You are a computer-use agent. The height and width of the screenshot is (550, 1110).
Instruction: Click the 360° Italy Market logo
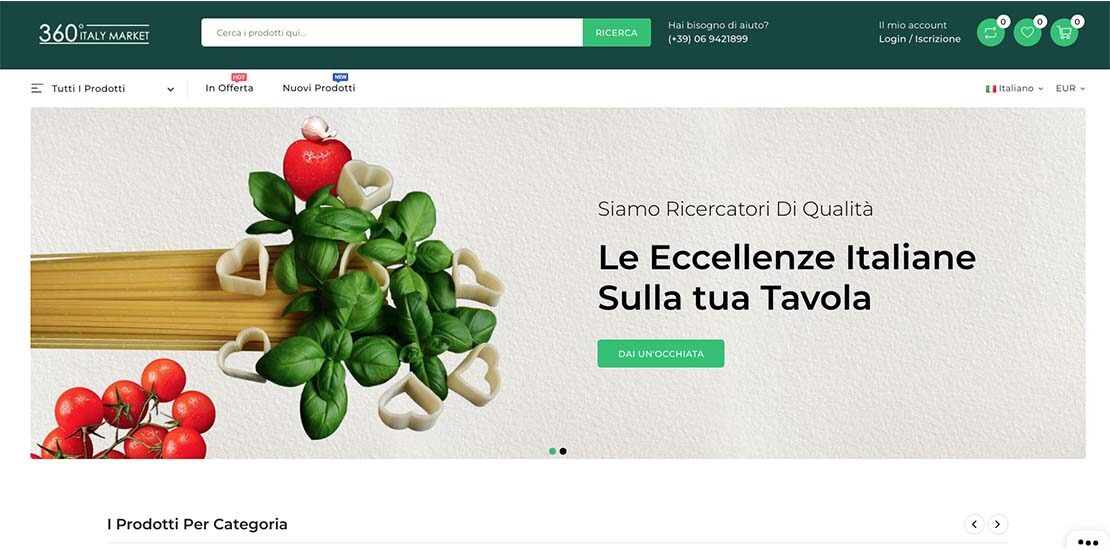point(94,33)
